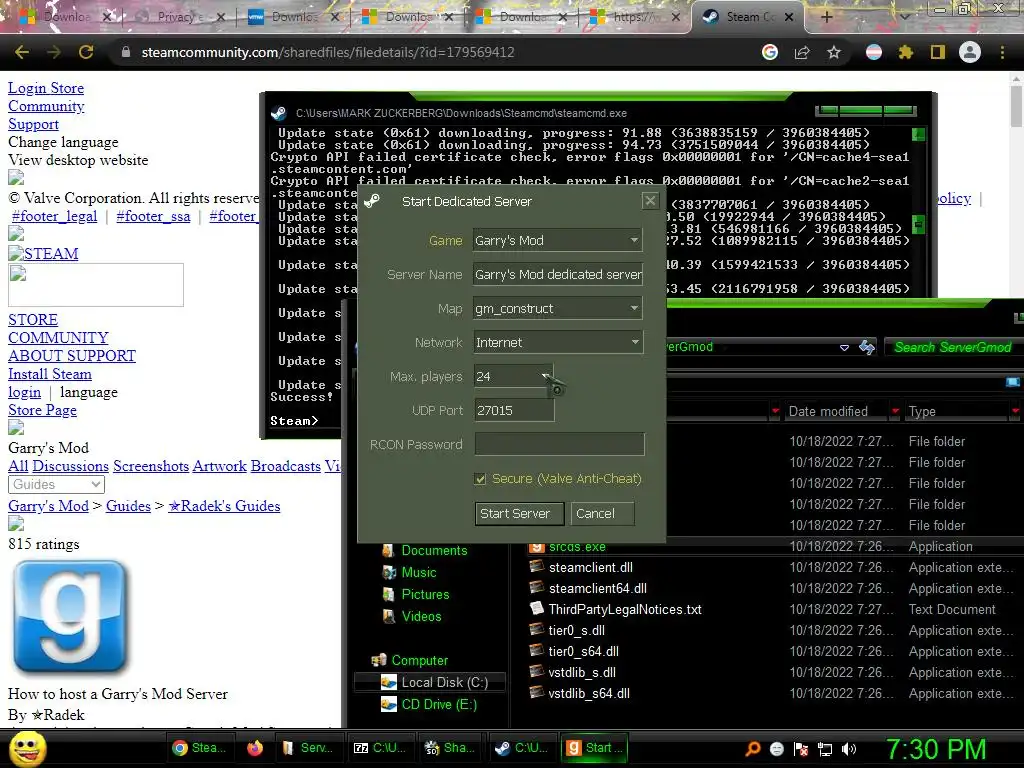Screen dimensions: 1024x768
Task: Click the Google icon in address bar
Action: pyautogui.click(x=770, y=52)
